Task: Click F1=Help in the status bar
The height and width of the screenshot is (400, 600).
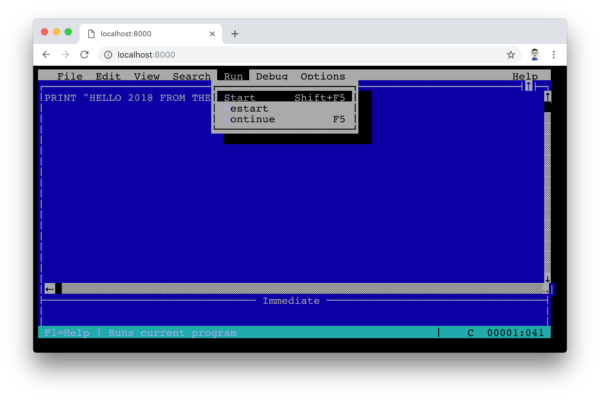Action: click(x=67, y=333)
